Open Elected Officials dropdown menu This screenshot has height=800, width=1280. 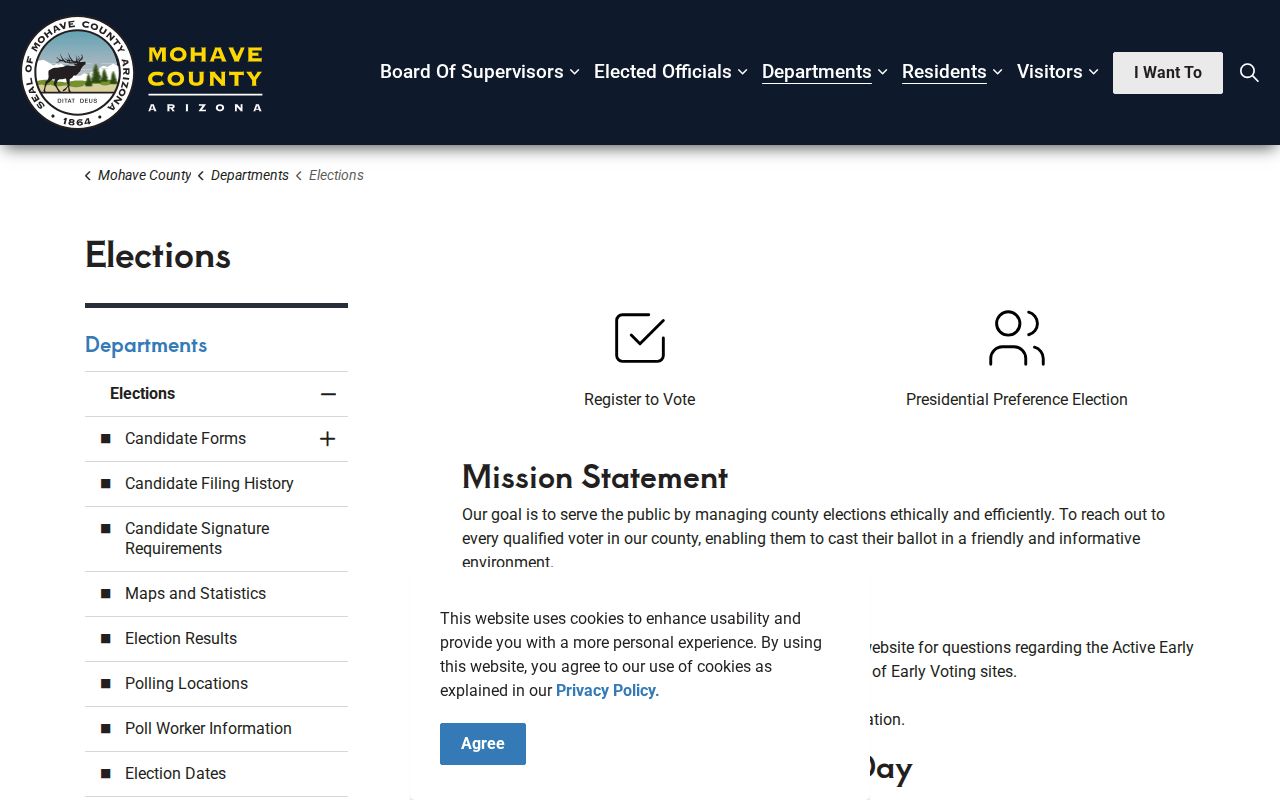(x=671, y=72)
